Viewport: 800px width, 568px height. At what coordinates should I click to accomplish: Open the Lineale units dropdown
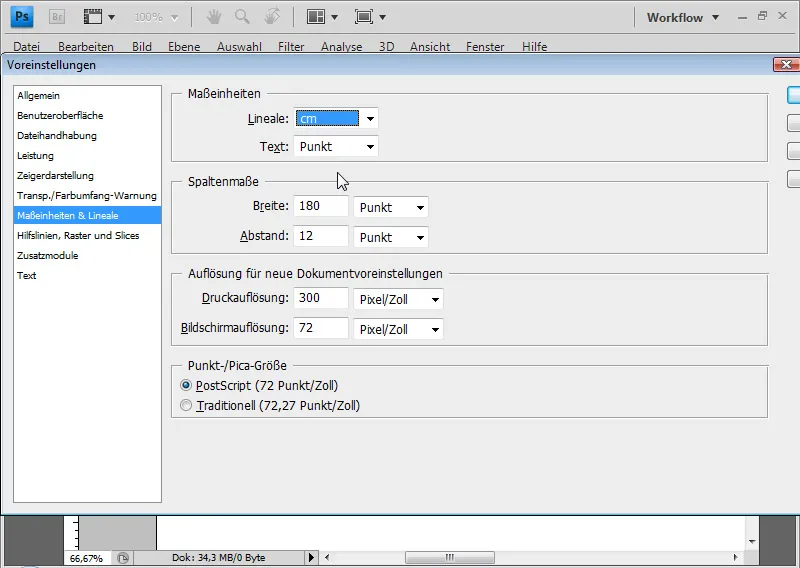(336, 118)
